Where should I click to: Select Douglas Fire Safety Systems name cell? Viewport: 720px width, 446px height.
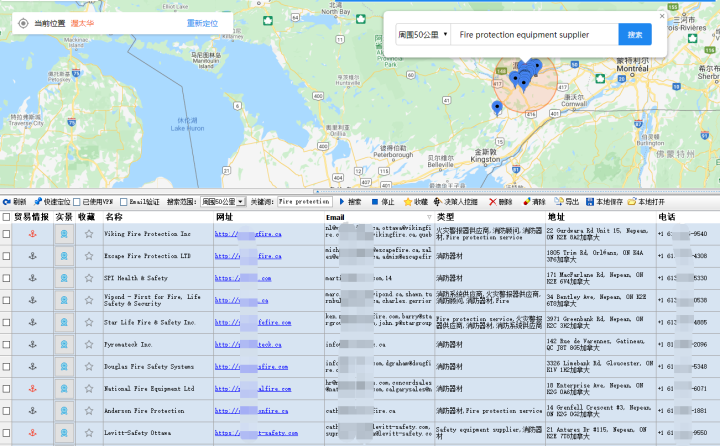(x=158, y=367)
